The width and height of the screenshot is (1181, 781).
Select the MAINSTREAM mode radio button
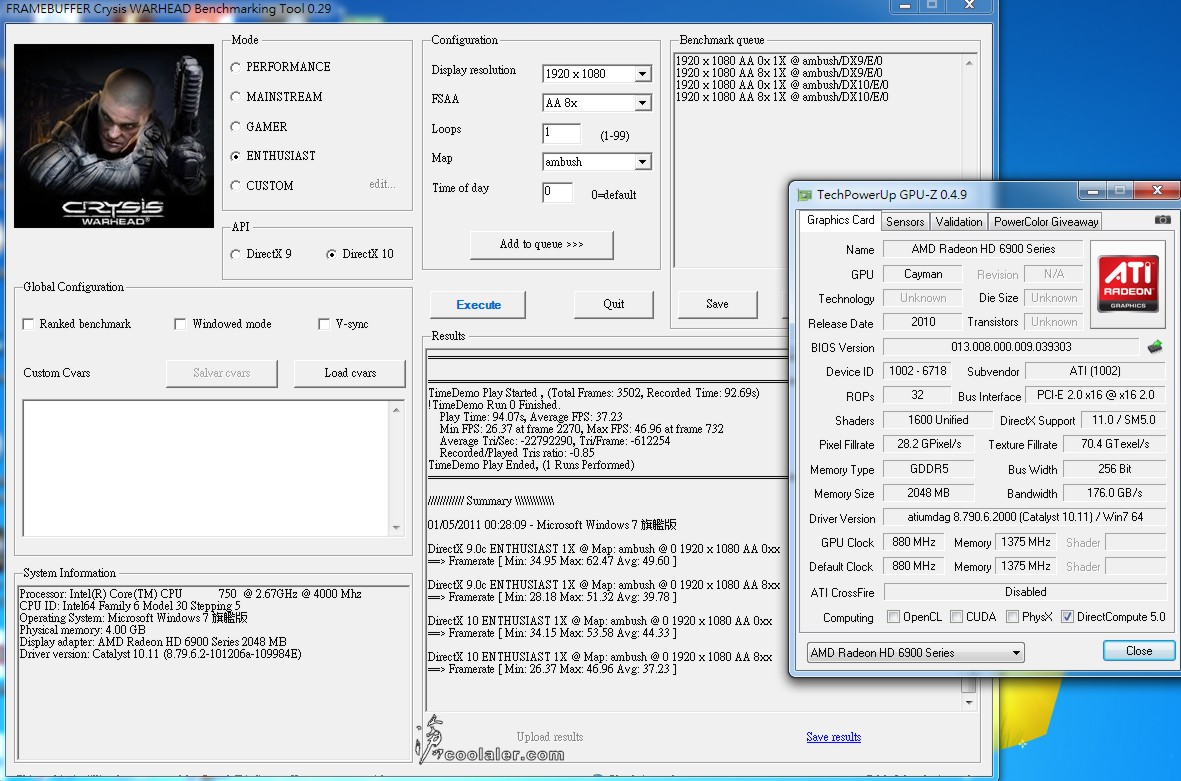pyautogui.click(x=236, y=96)
